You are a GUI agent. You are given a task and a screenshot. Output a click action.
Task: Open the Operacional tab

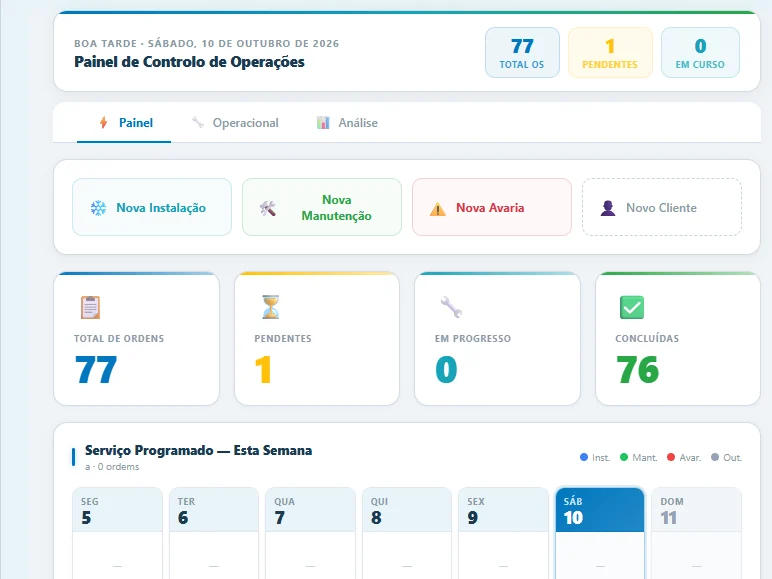(235, 123)
